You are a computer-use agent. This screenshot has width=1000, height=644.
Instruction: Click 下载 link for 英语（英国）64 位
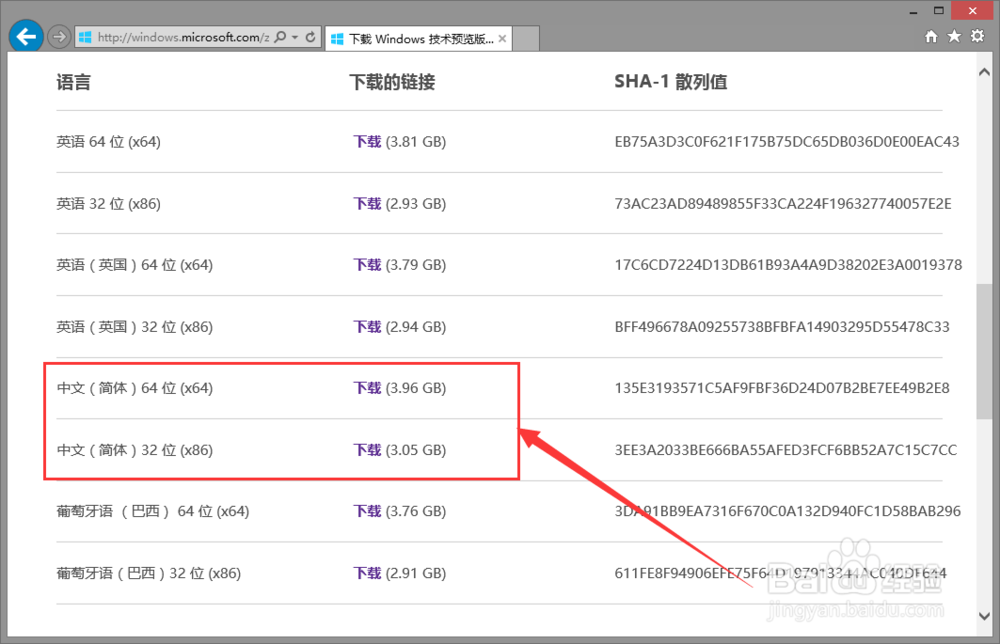pyautogui.click(x=367, y=265)
